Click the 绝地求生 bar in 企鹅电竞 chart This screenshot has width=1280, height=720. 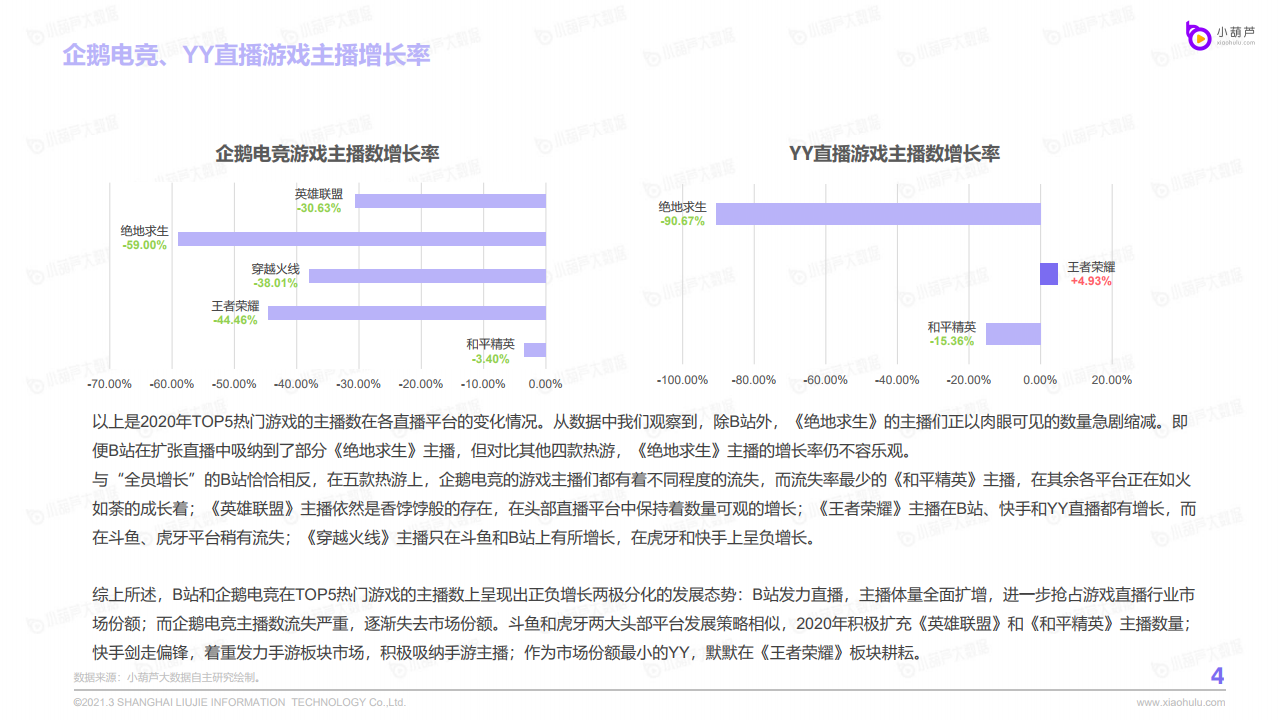tap(362, 239)
